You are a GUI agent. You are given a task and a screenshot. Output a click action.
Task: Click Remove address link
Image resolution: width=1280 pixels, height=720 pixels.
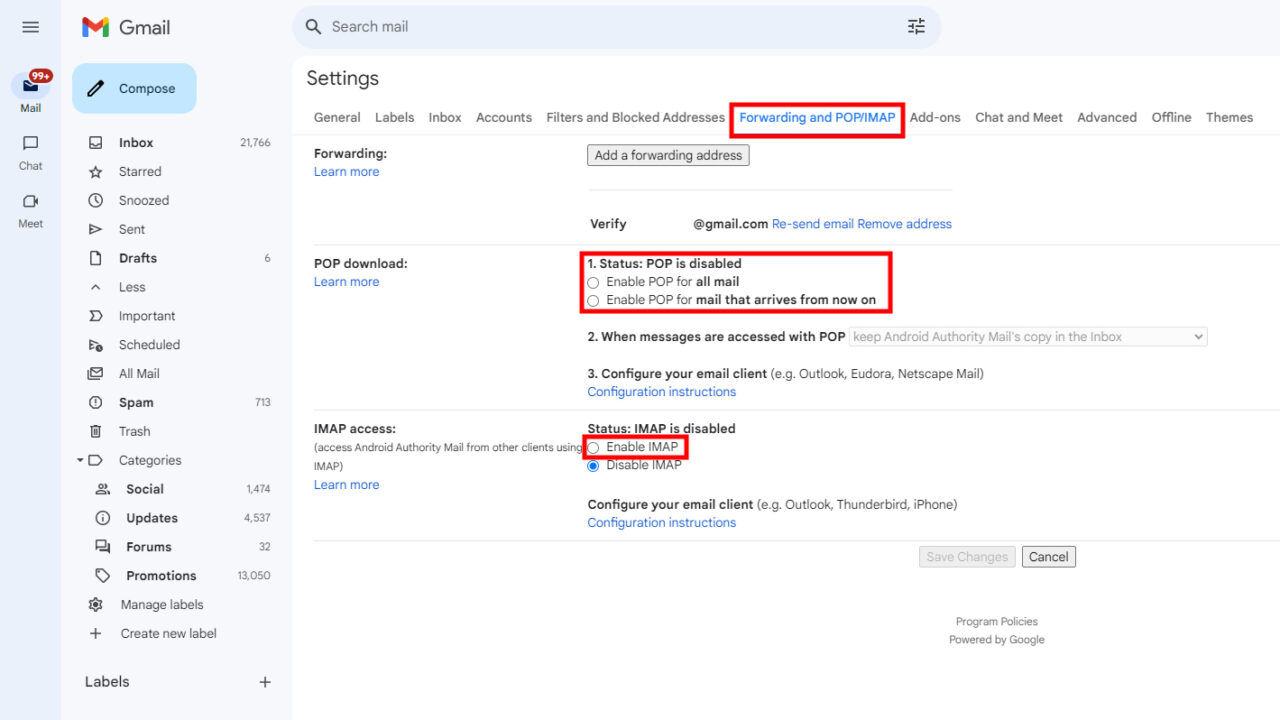point(905,224)
